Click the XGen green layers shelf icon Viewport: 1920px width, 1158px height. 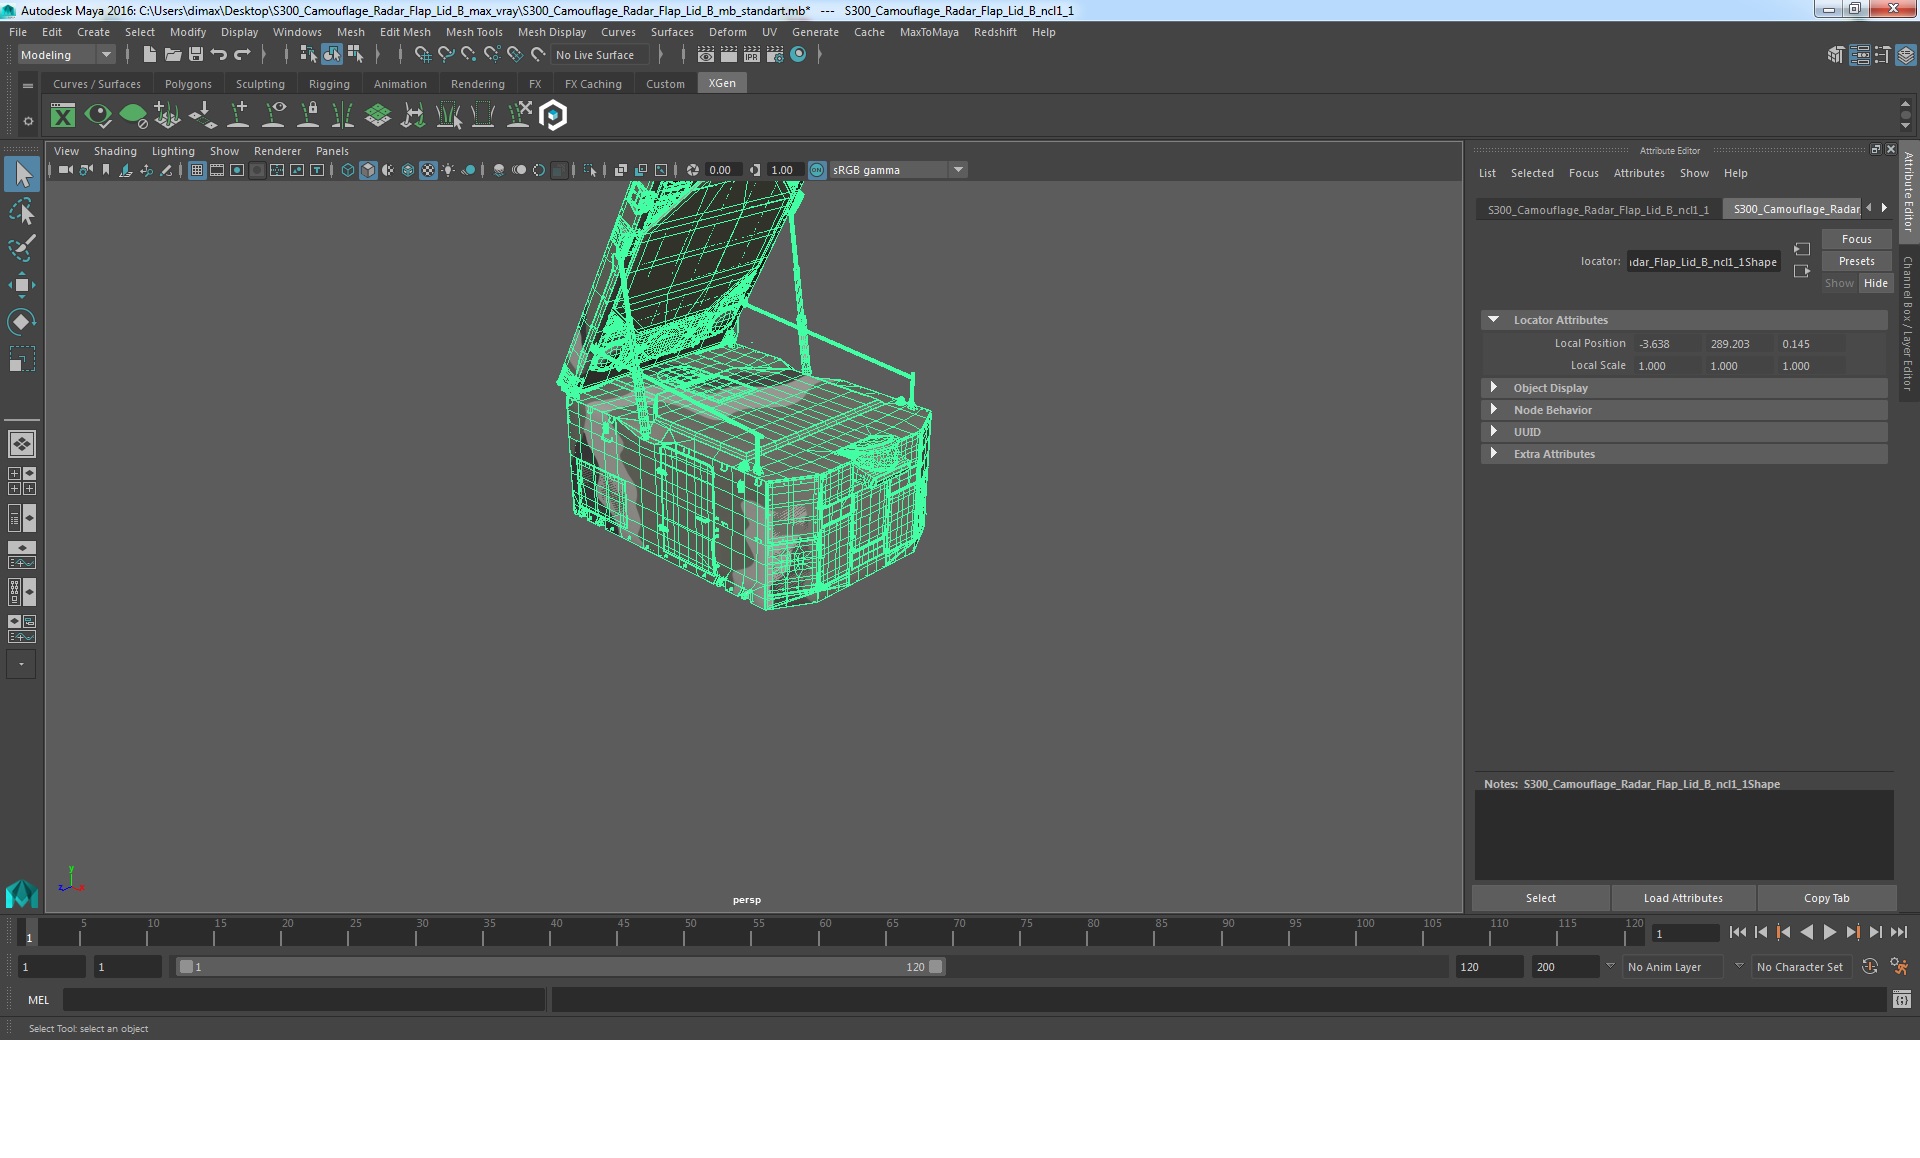[378, 116]
